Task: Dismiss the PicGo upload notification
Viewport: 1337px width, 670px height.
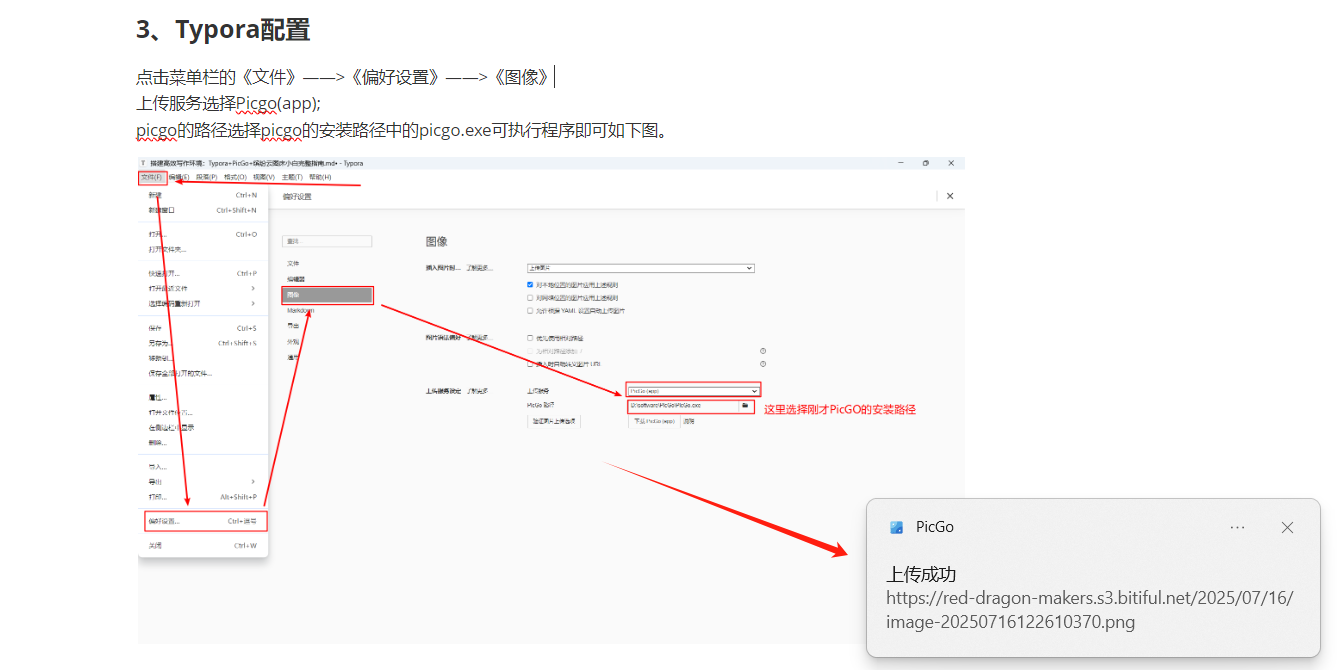Action: (x=1287, y=527)
